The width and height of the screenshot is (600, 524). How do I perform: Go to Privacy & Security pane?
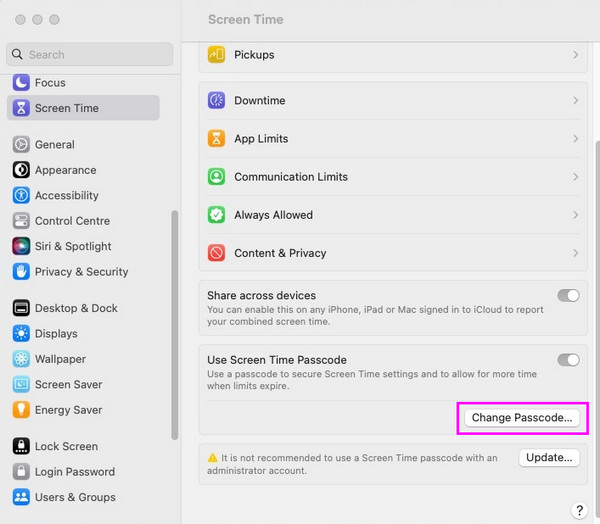point(83,272)
